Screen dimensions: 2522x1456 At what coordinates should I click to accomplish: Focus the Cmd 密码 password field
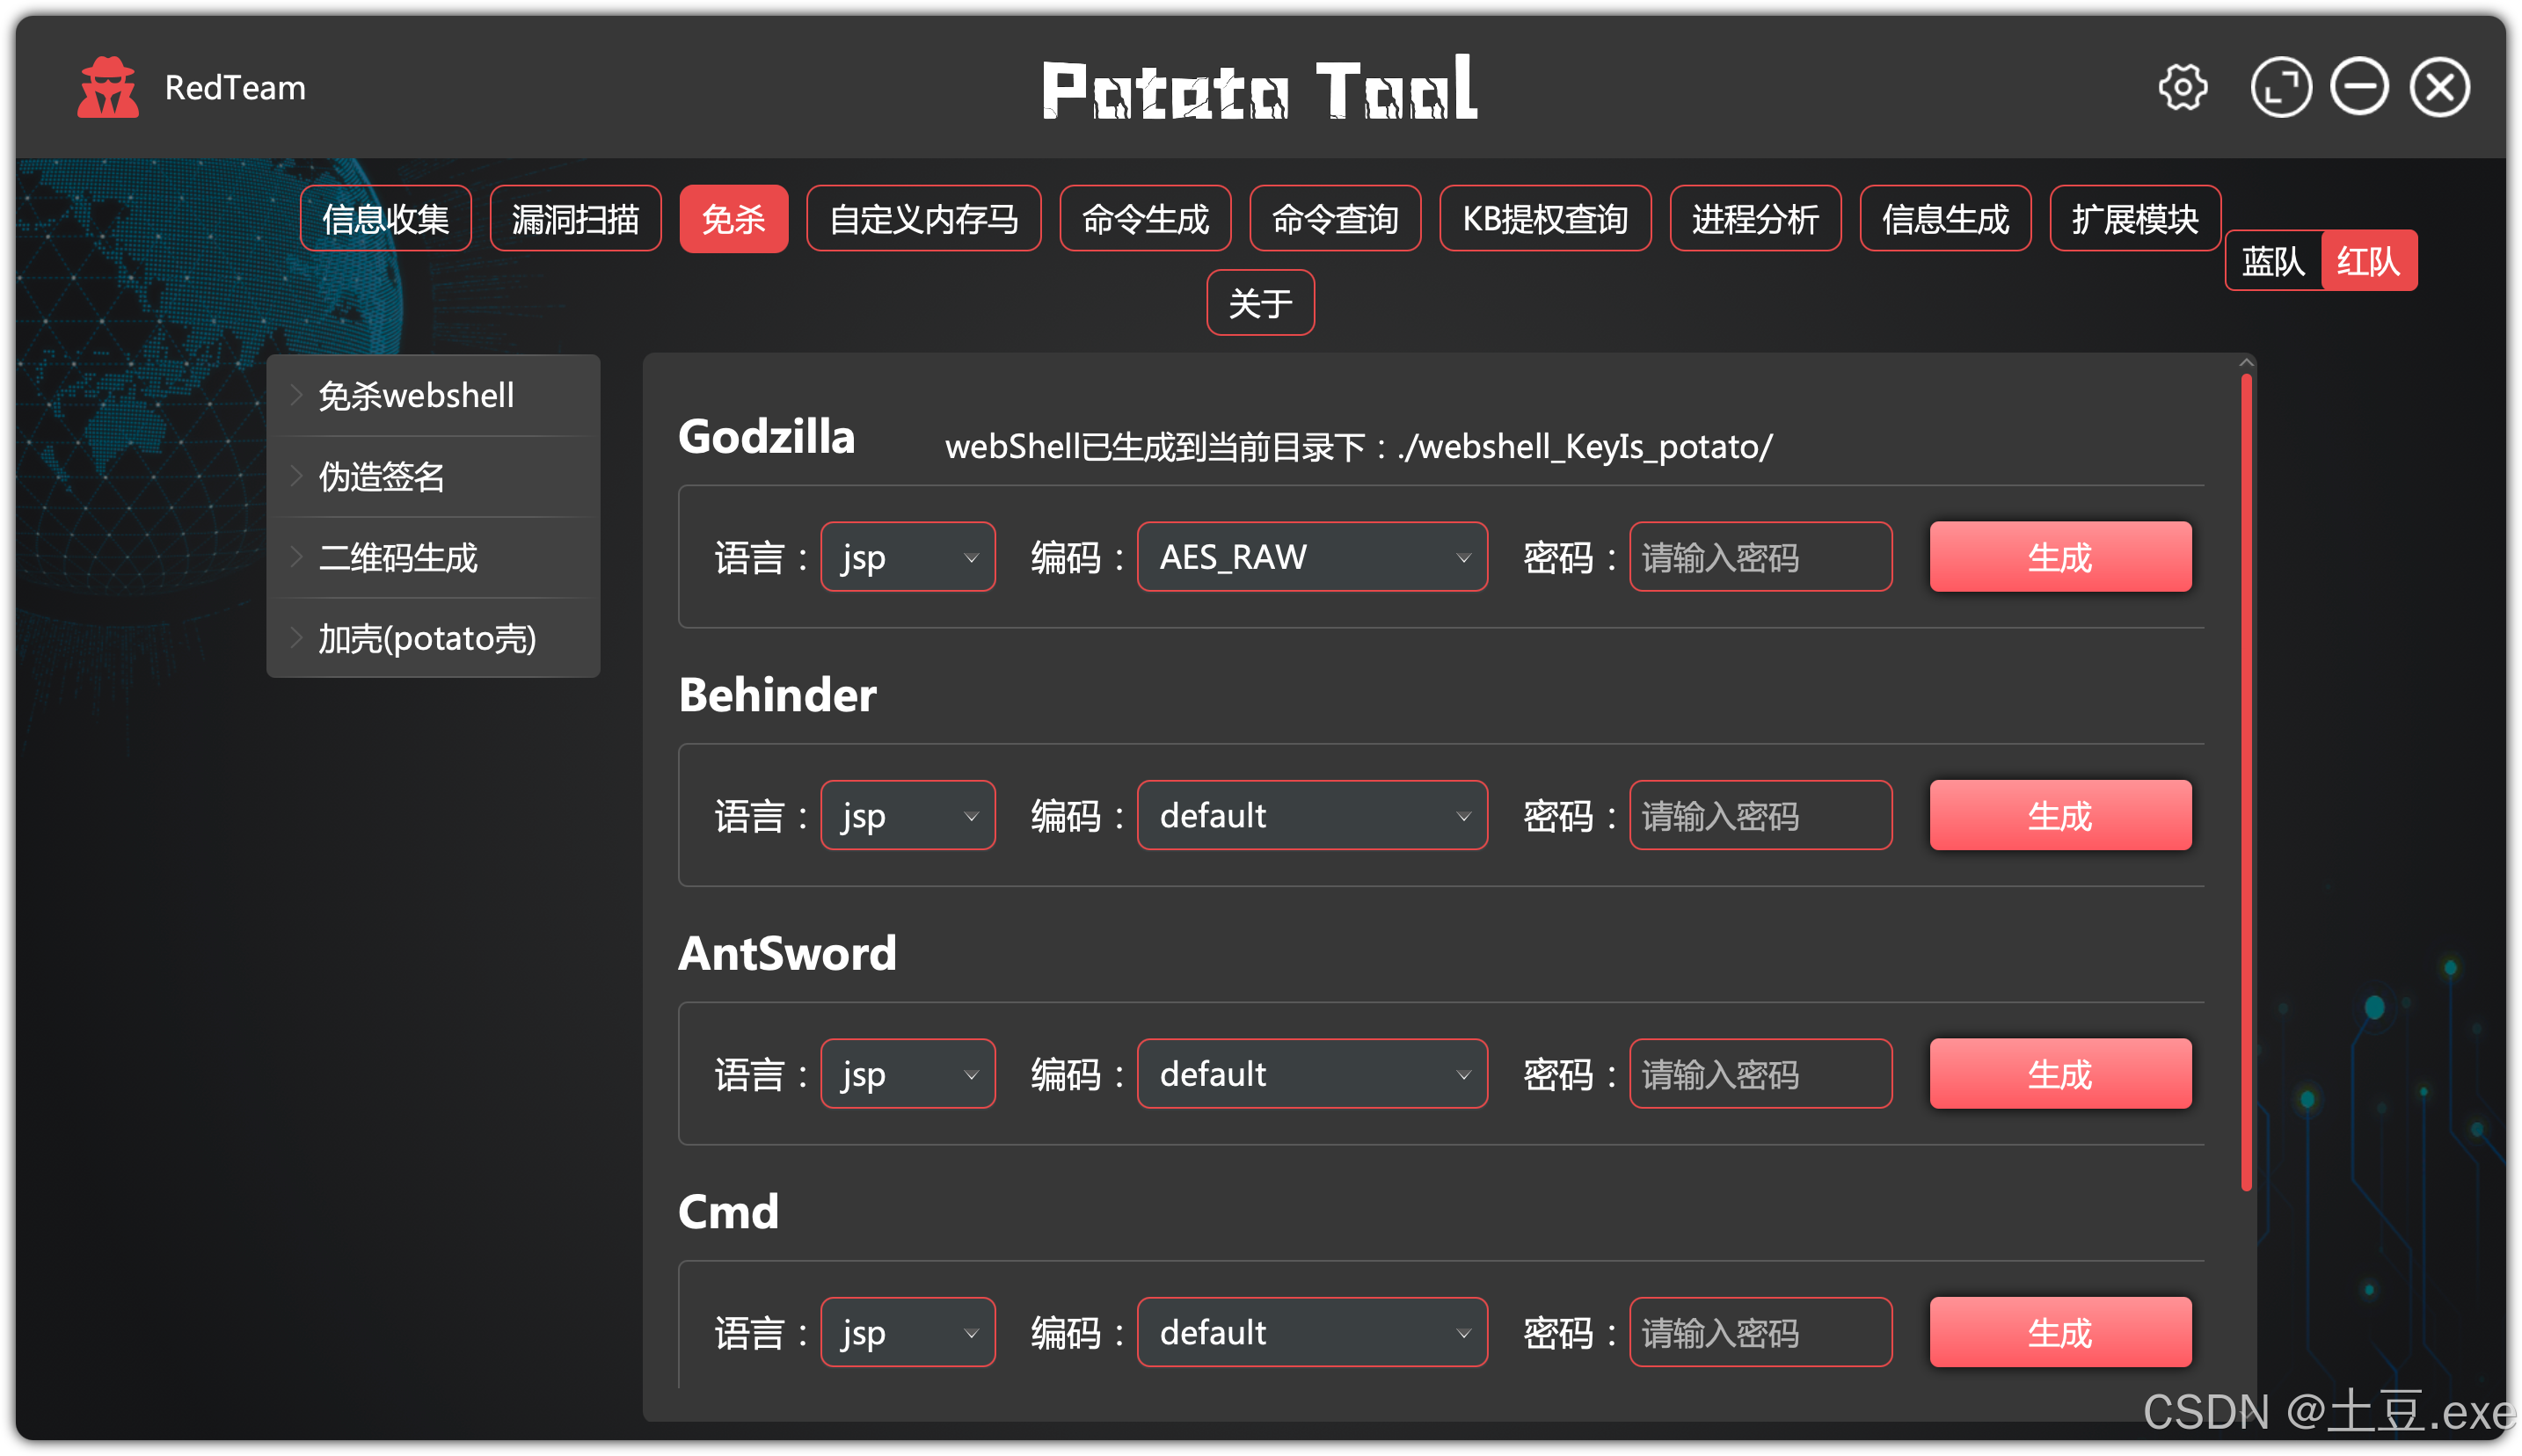(1760, 1333)
